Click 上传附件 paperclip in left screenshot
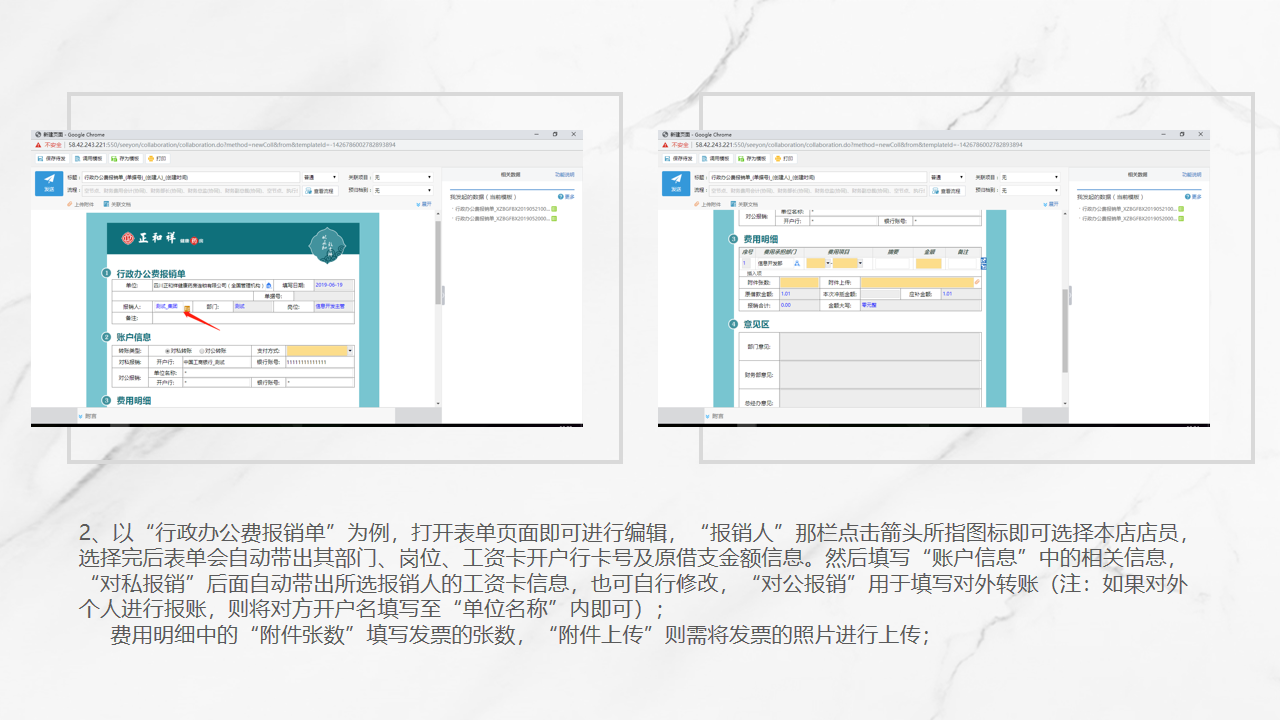 (x=70, y=204)
